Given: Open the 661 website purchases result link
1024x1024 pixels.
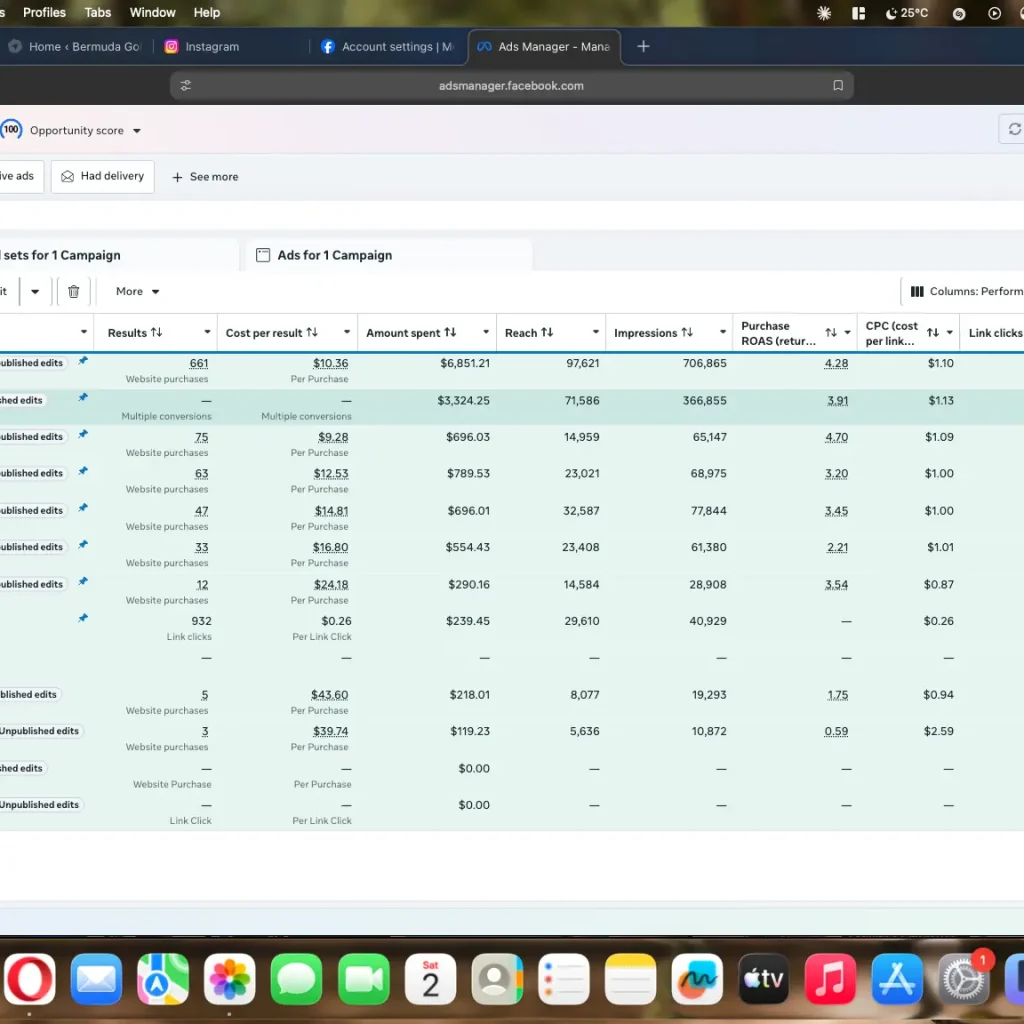Looking at the screenshot, I should 199,363.
